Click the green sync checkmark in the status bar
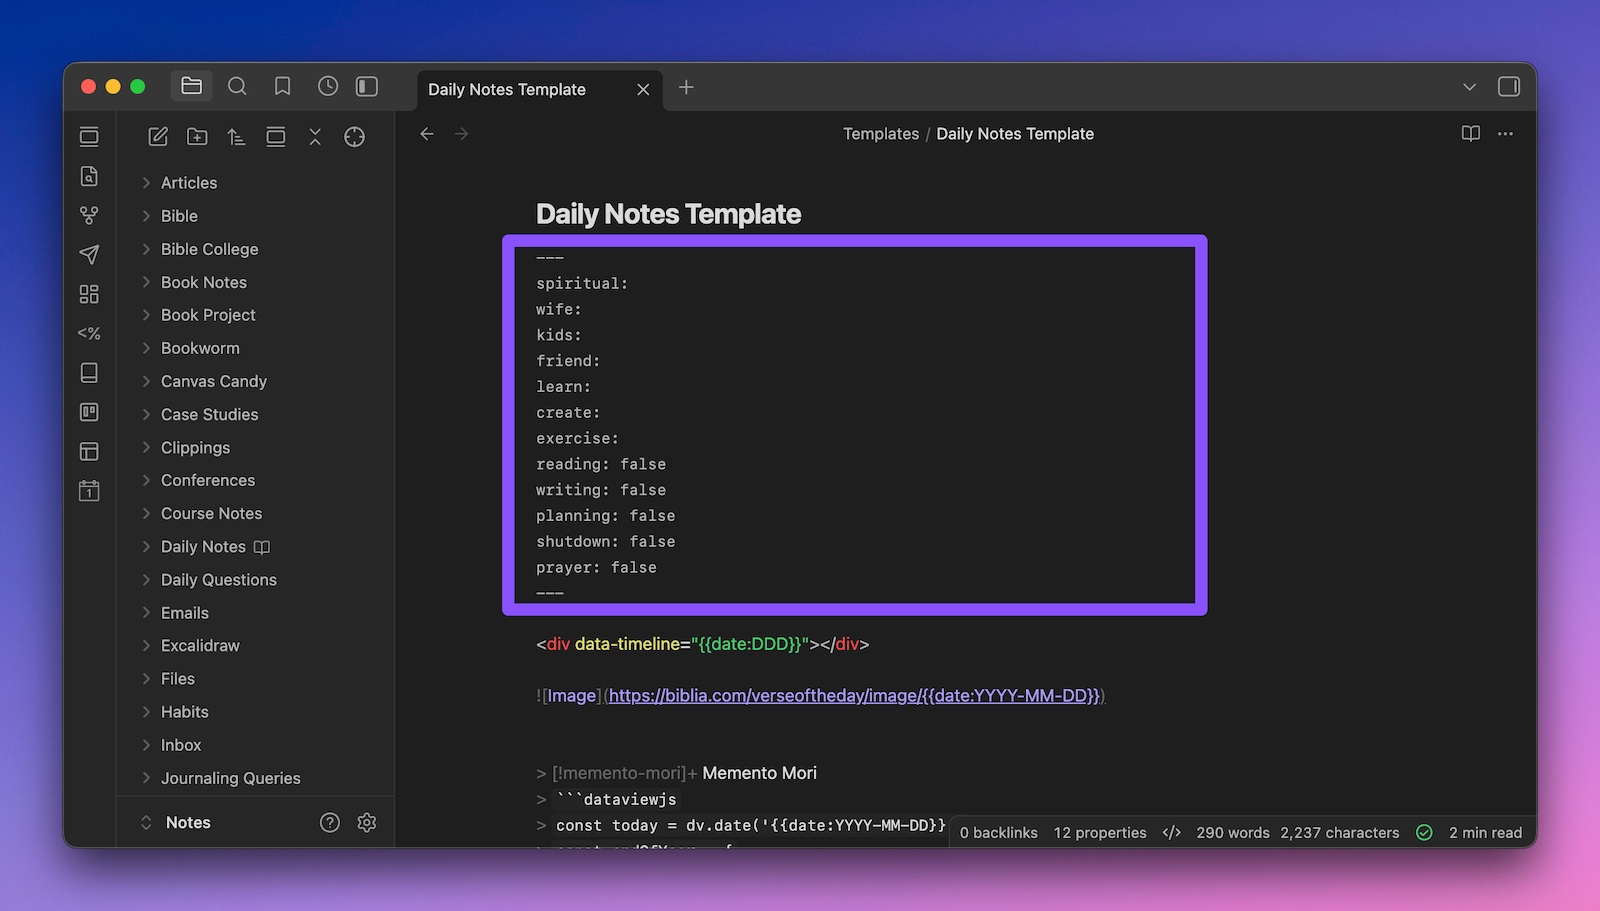 click(x=1425, y=833)
